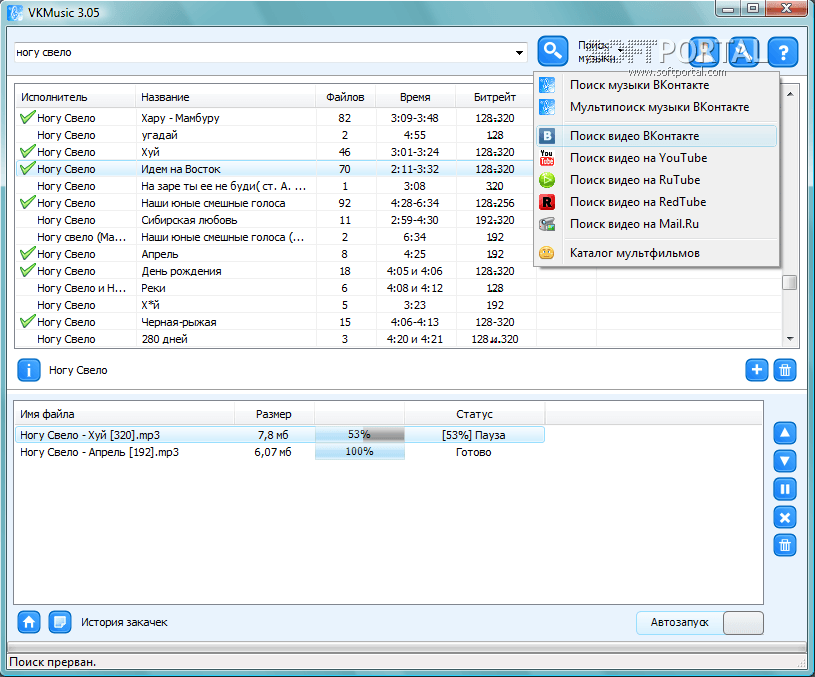
Task: Choose Поиск музыки ВКонтакте from the menu
Action: 657,85
